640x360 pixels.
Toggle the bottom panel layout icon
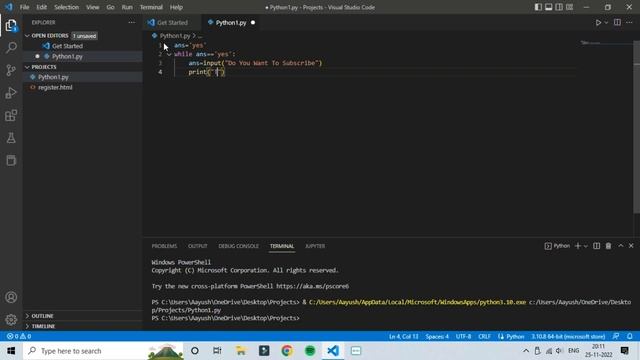549,7
